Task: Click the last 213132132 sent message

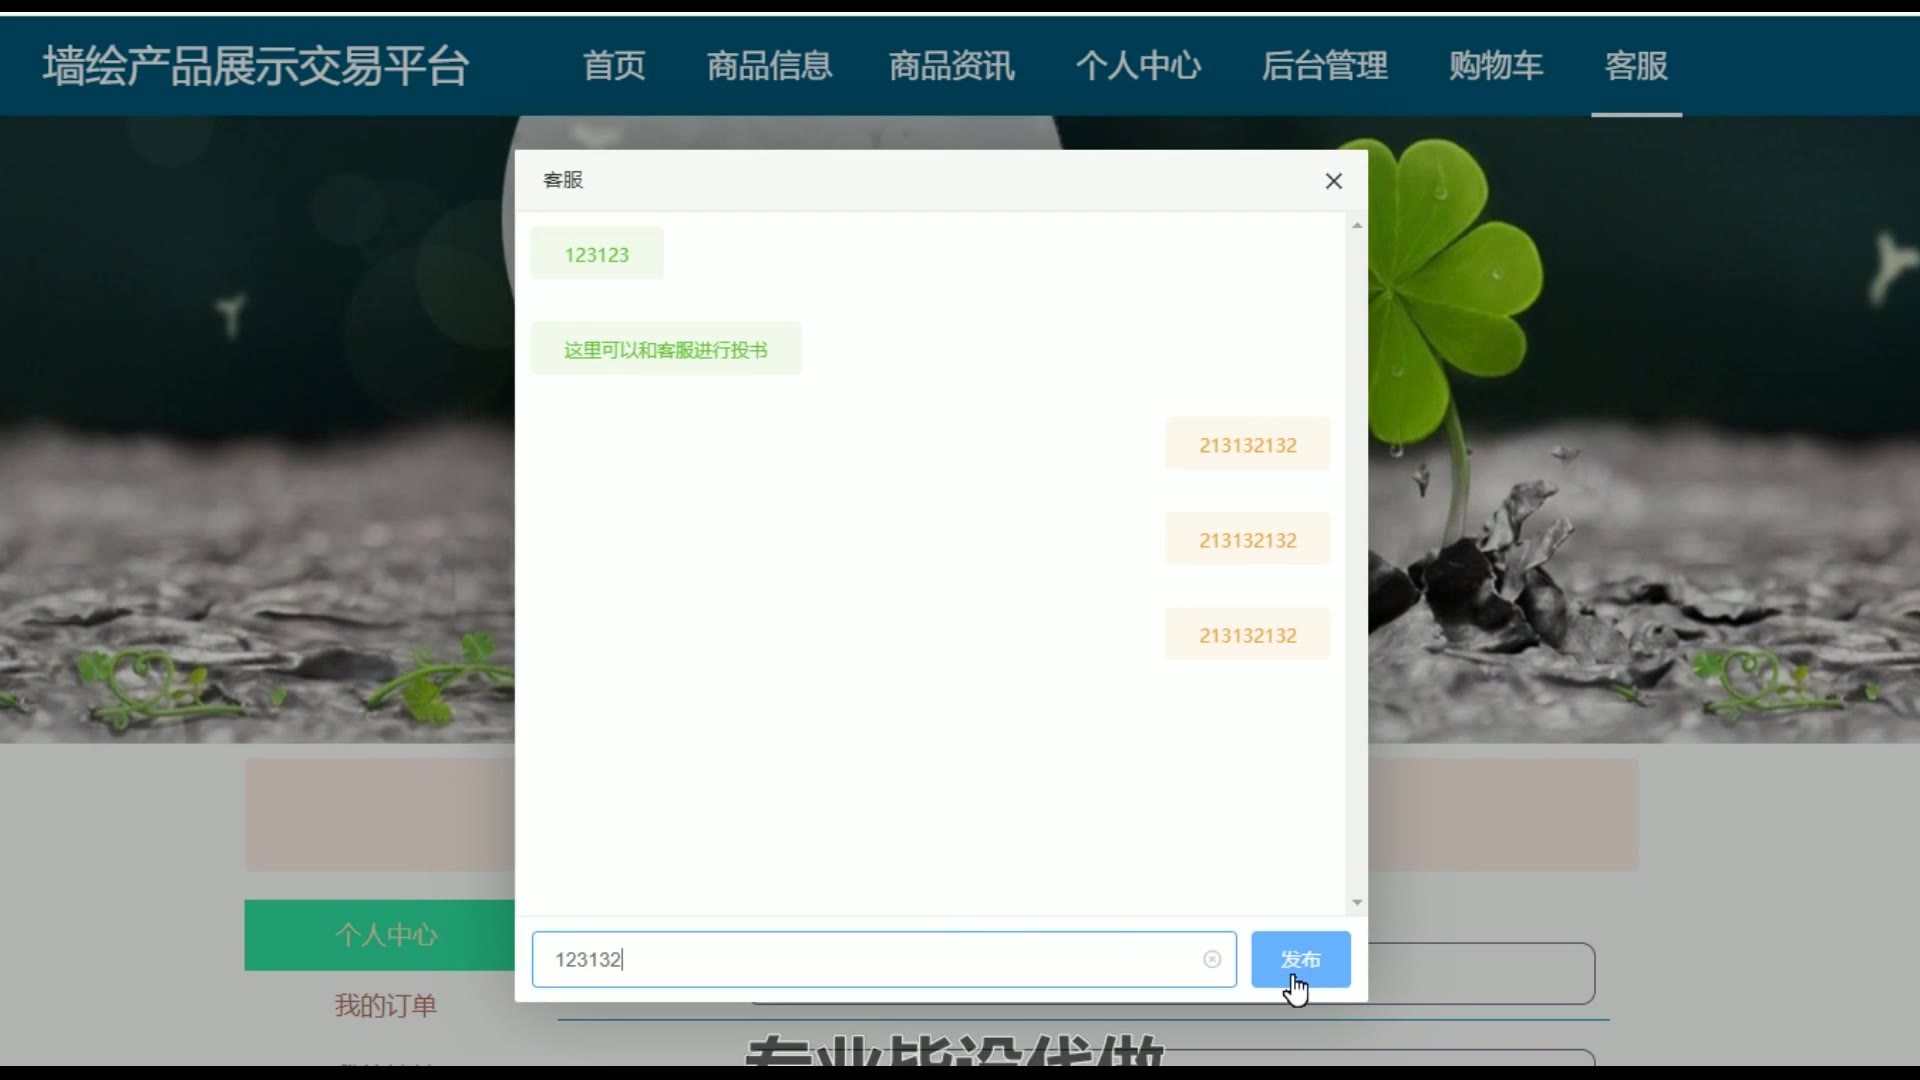Action: 1247,634
